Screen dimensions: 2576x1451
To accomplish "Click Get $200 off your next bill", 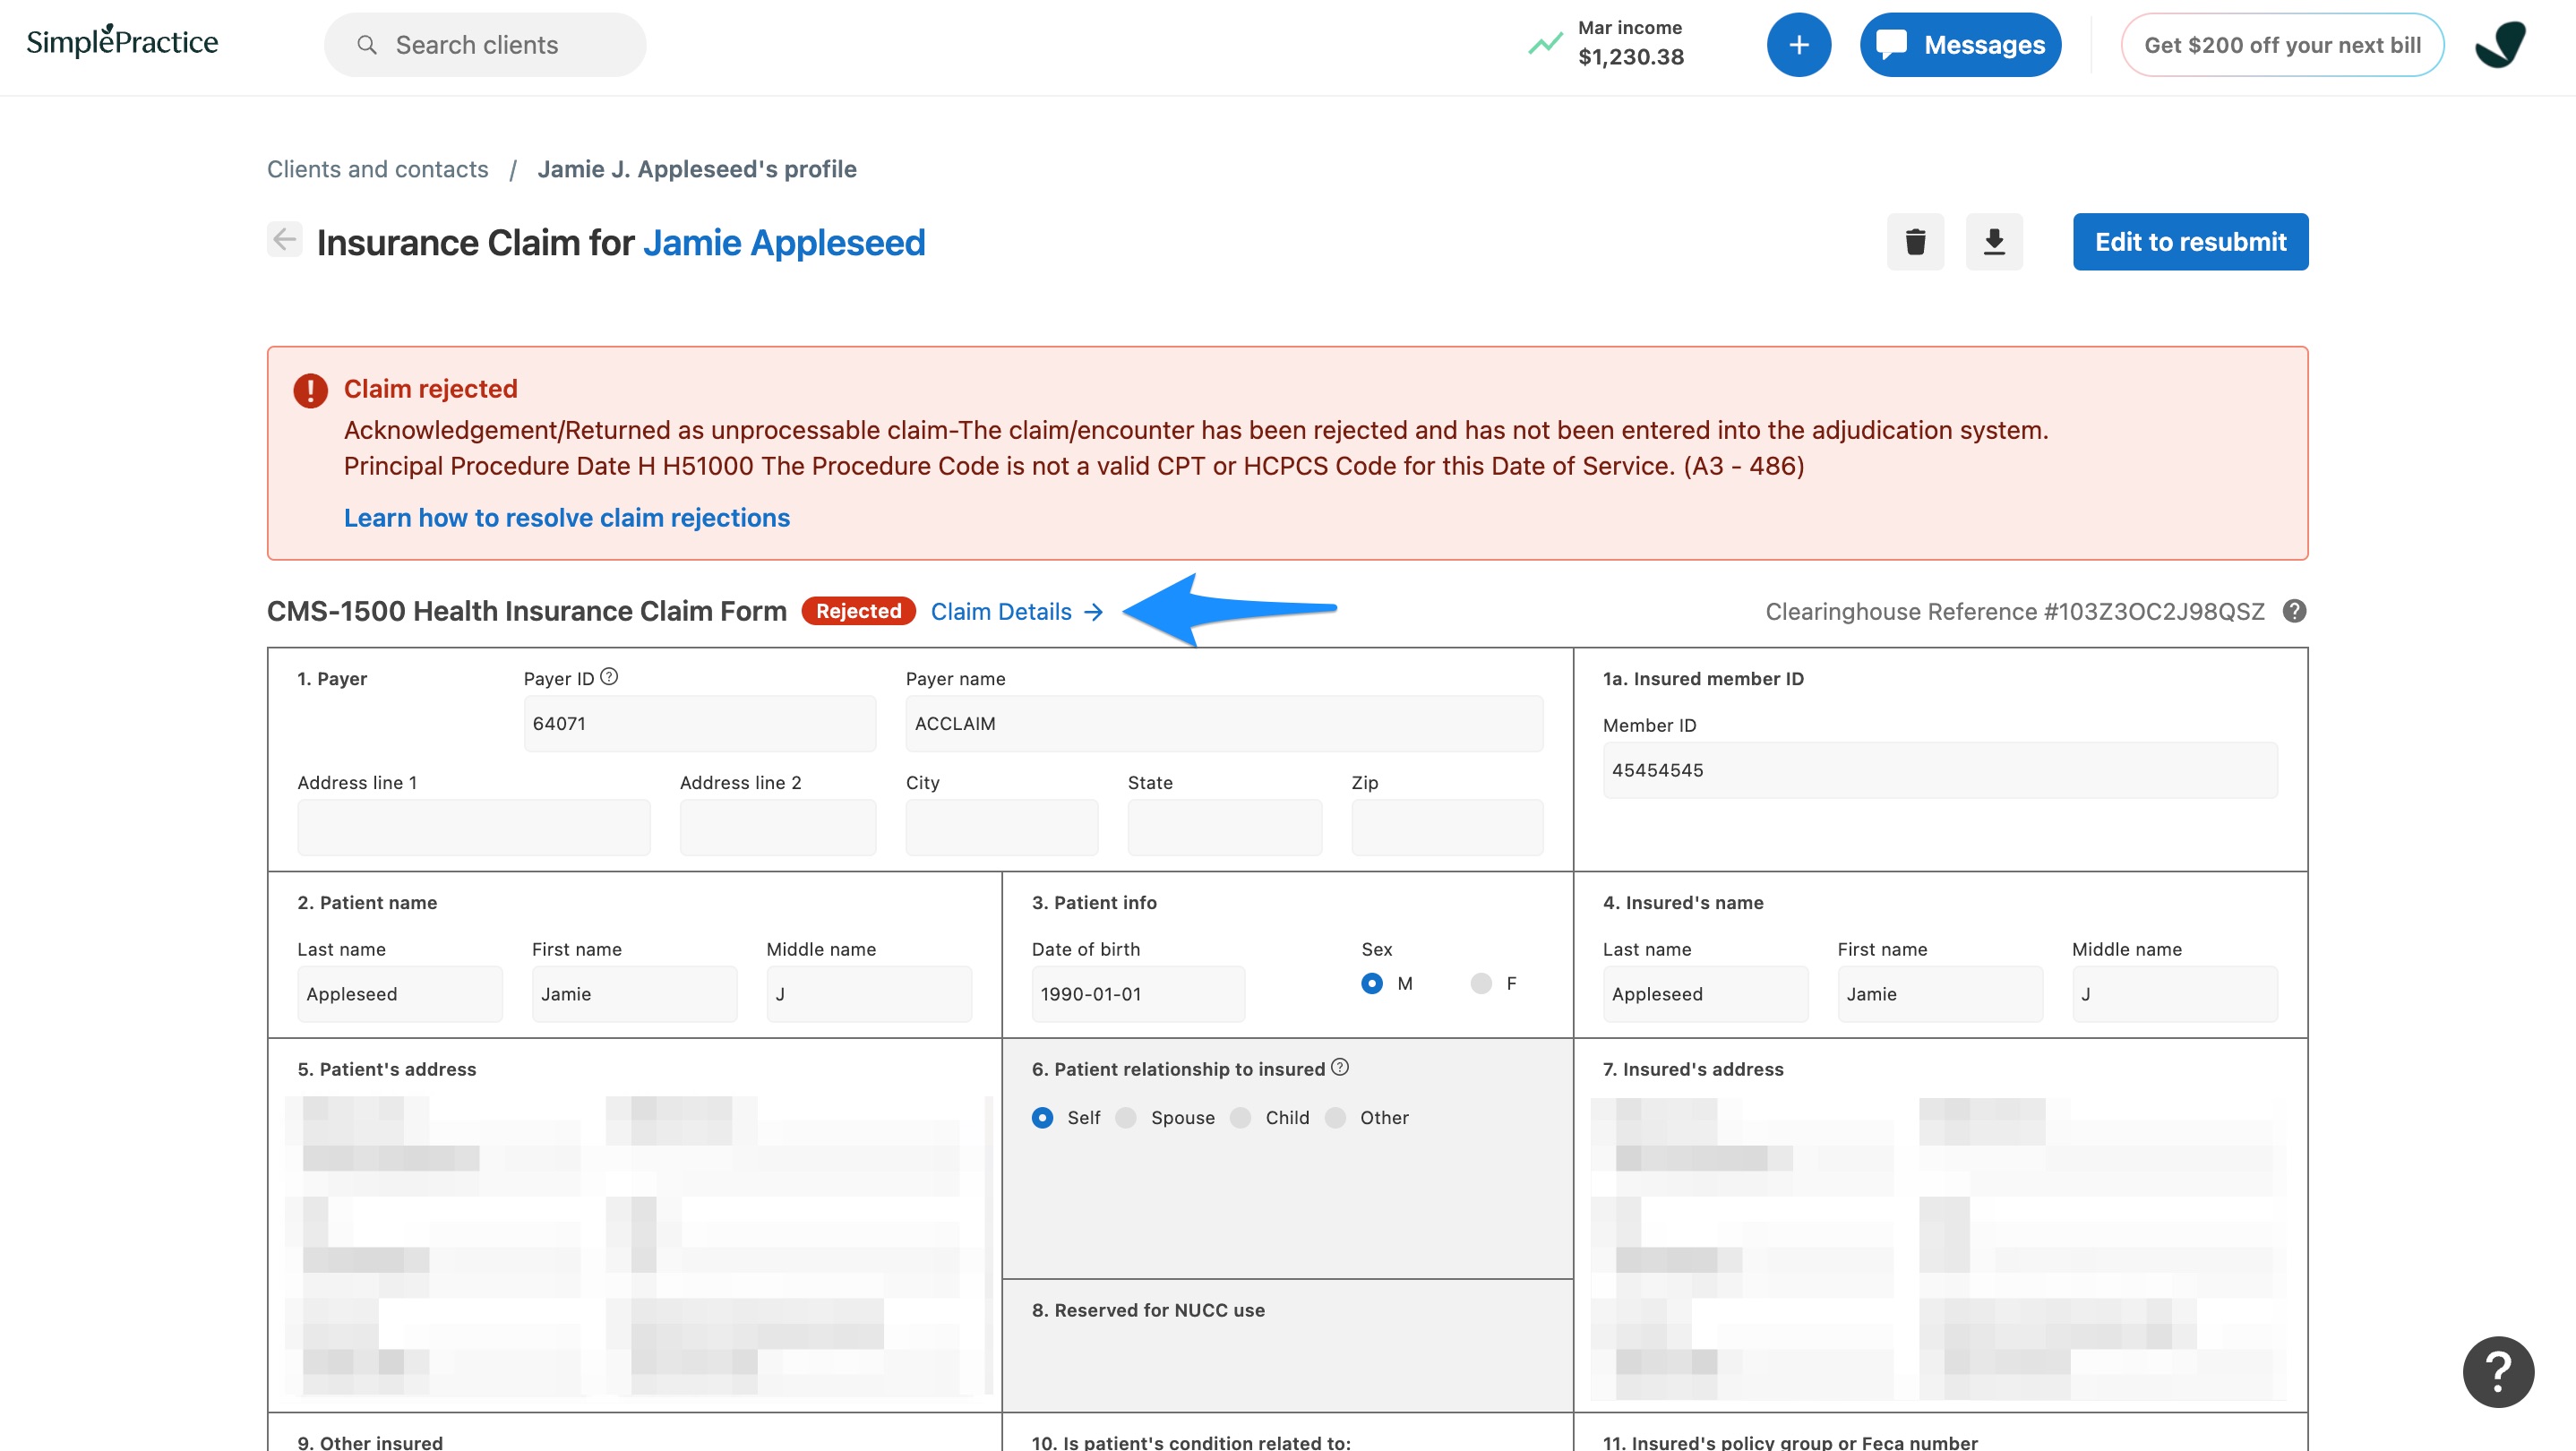I will (x=2282, y=45).
